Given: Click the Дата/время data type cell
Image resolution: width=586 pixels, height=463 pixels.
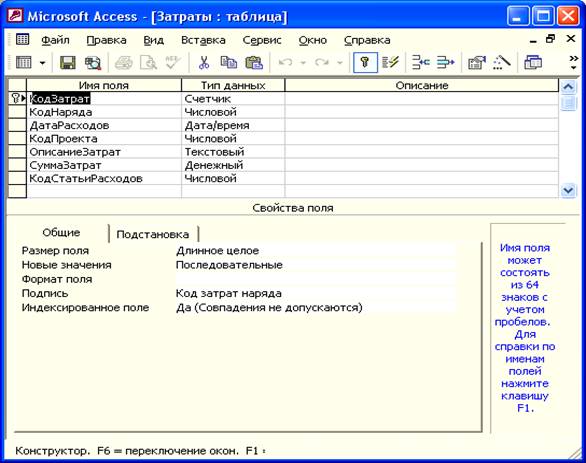Looking at the screenshot, I should coord(233,125).
